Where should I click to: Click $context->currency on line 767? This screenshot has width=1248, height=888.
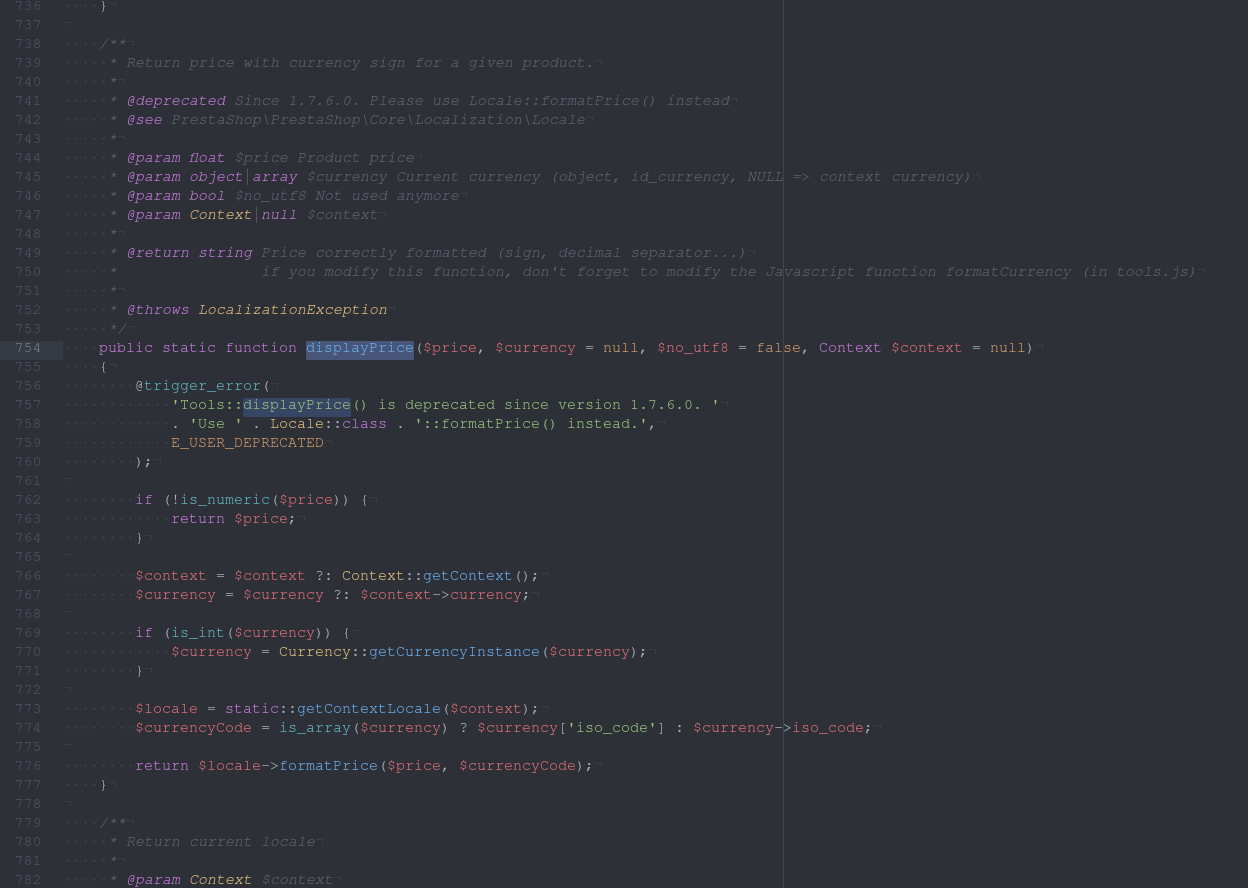(x=442, y=595)
